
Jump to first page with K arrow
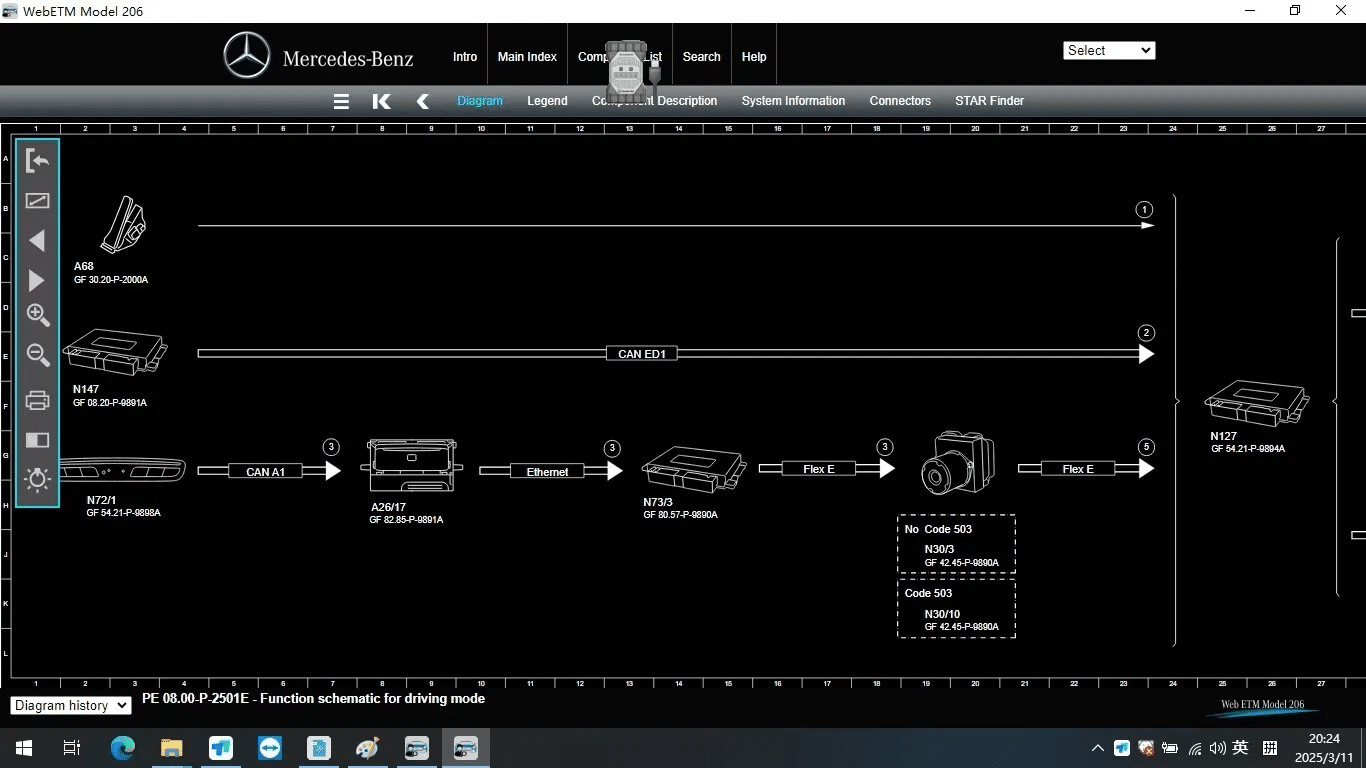pyautogui.click(x=381, y=101)
